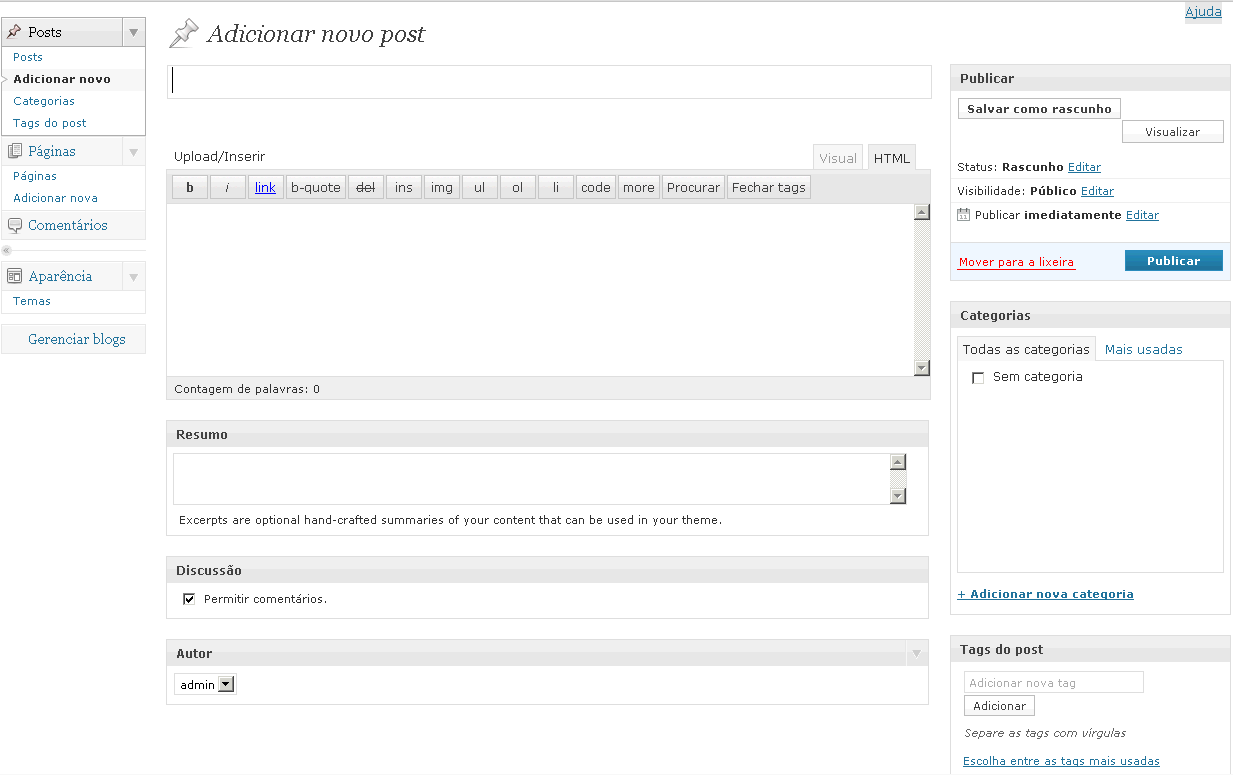This screenshot has height=775, width=1233.
Task: Open the admin author dropdown
Action: coord(205,685)
